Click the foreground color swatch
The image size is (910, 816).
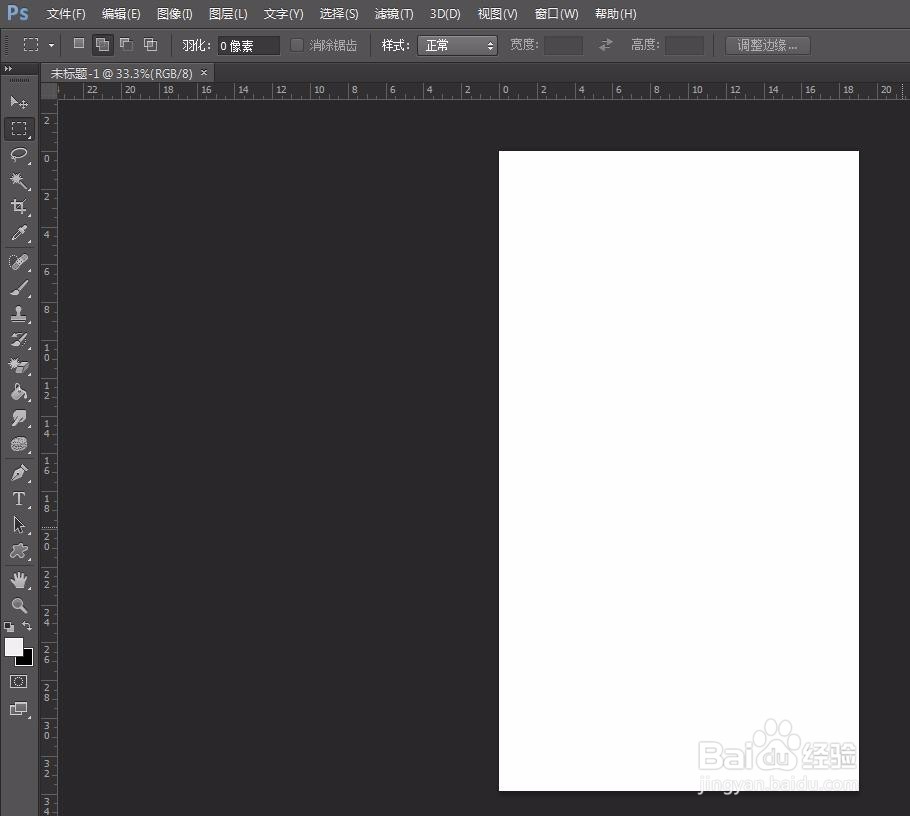click(12, 648)
